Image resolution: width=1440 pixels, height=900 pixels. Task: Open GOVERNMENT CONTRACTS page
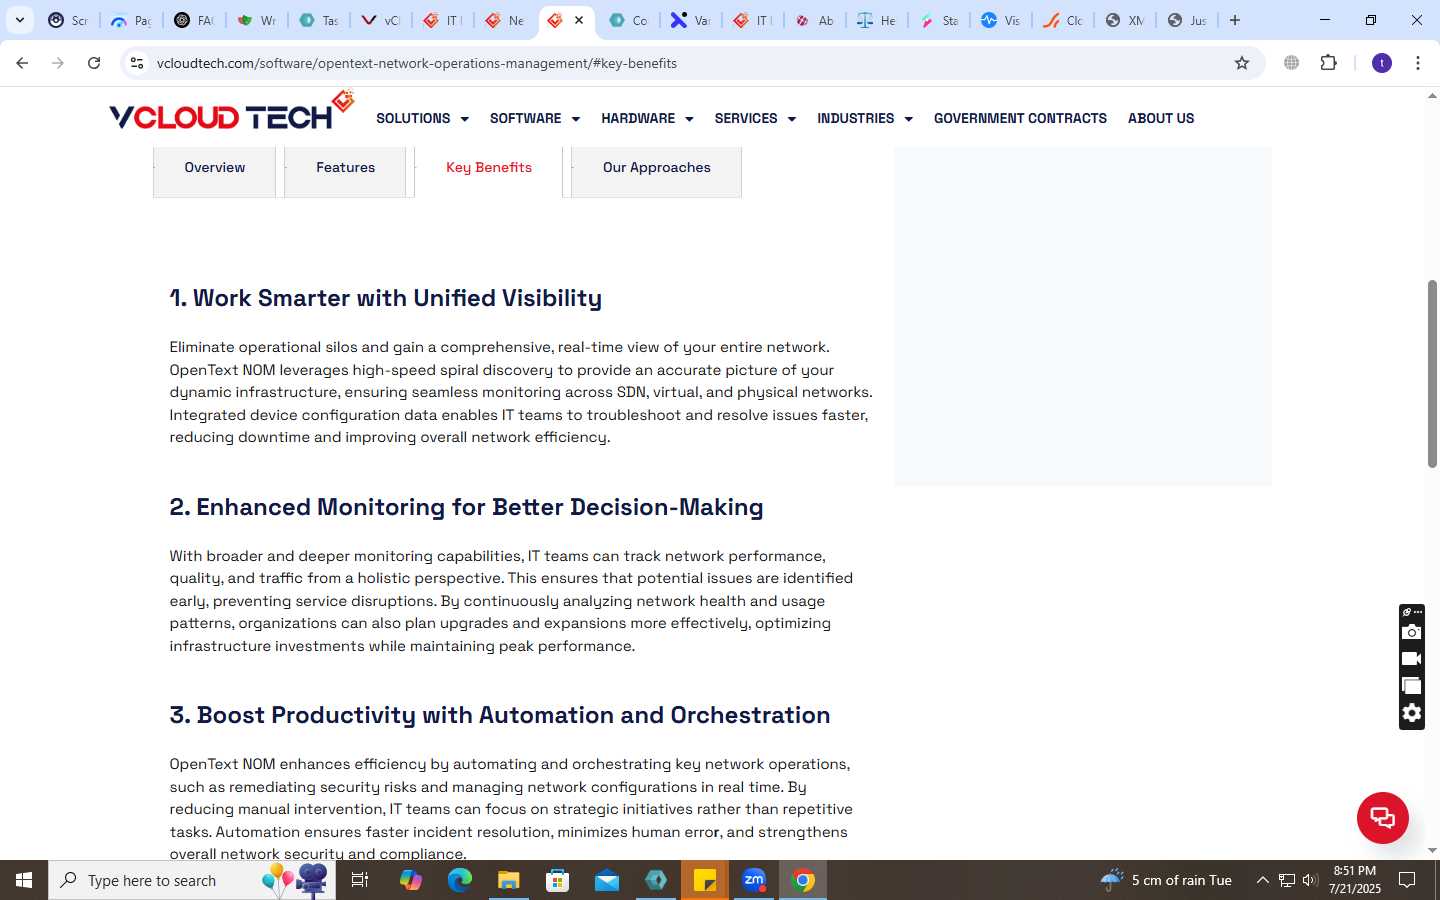(x=1020, y=118)
